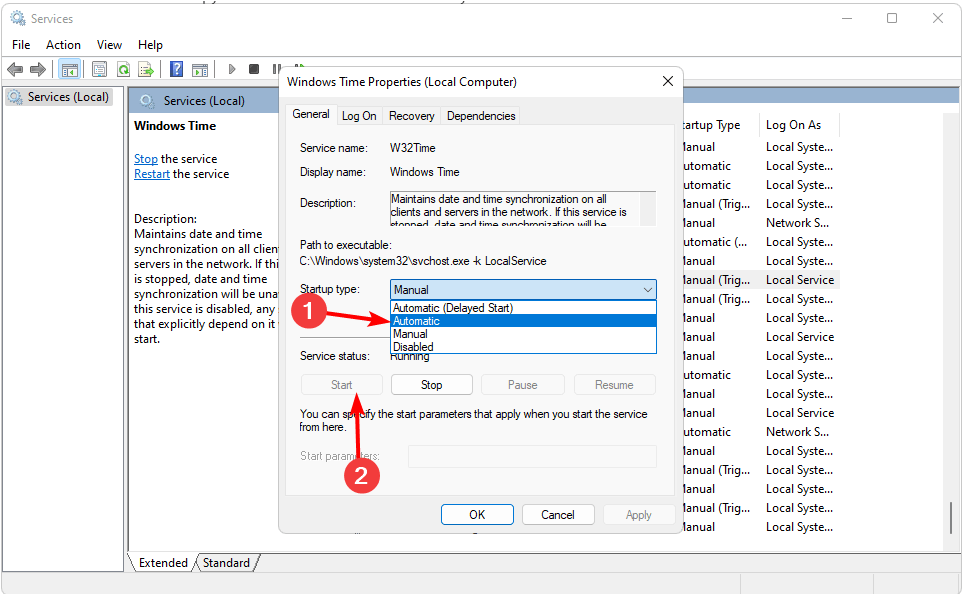
Task: Click the Start Service play icon
Action: click(x=232, y=69)
